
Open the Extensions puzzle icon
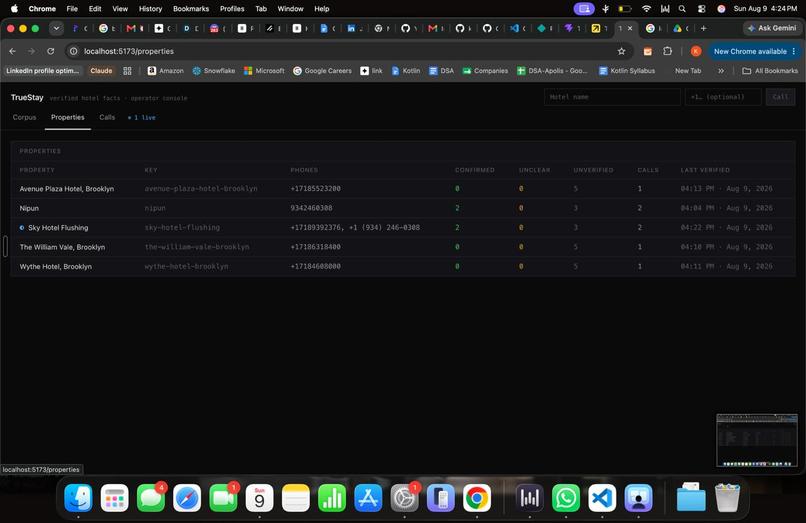[667, 51]
